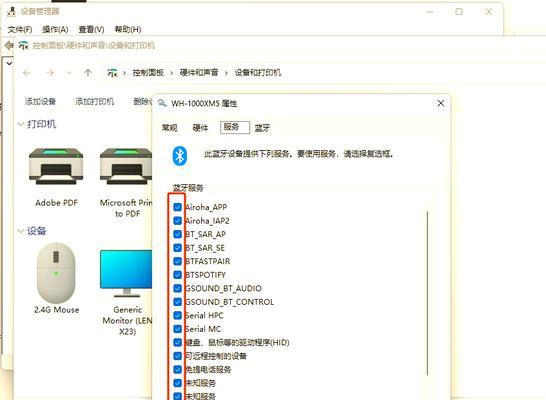Collapse the 打印机 group
The width and height of the screenshot is (546, 400).
point(21,124)
